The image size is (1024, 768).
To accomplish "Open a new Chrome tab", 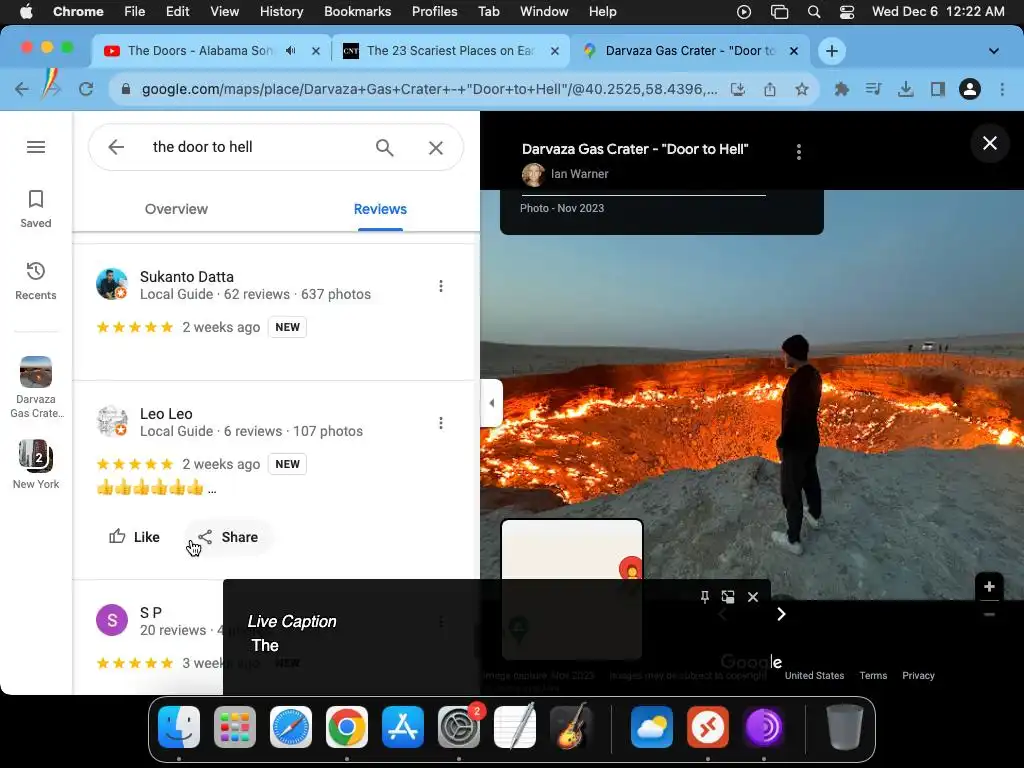I will (x=831, y=51).
